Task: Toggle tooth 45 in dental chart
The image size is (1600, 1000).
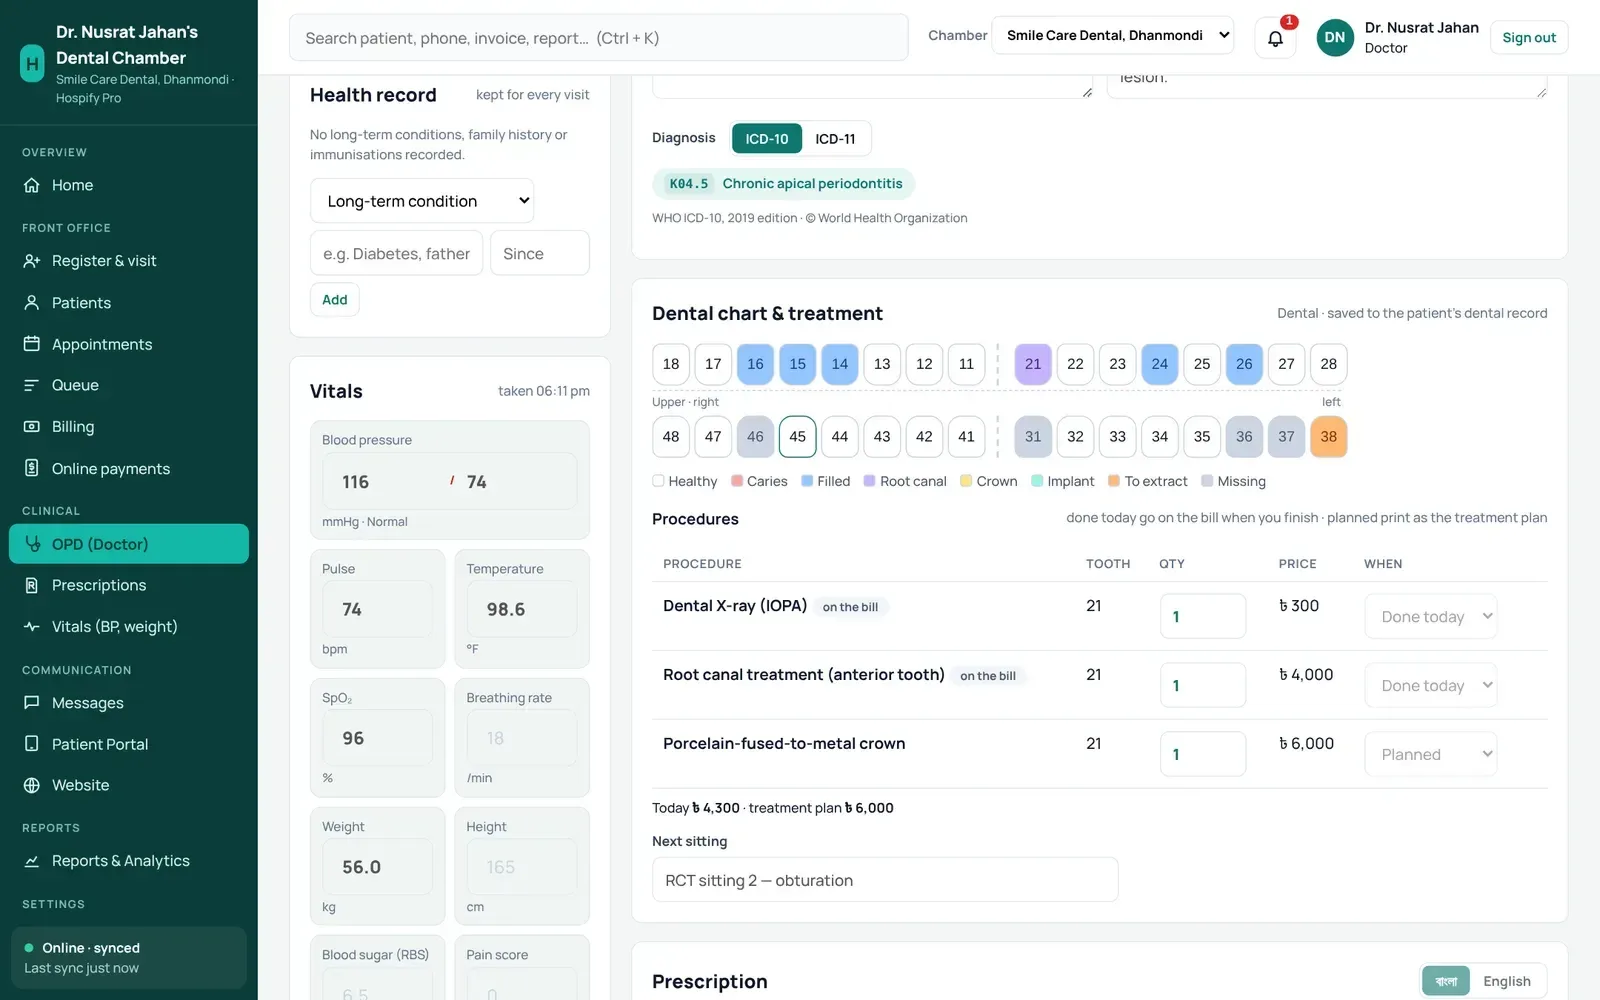Action: point(797,437)
